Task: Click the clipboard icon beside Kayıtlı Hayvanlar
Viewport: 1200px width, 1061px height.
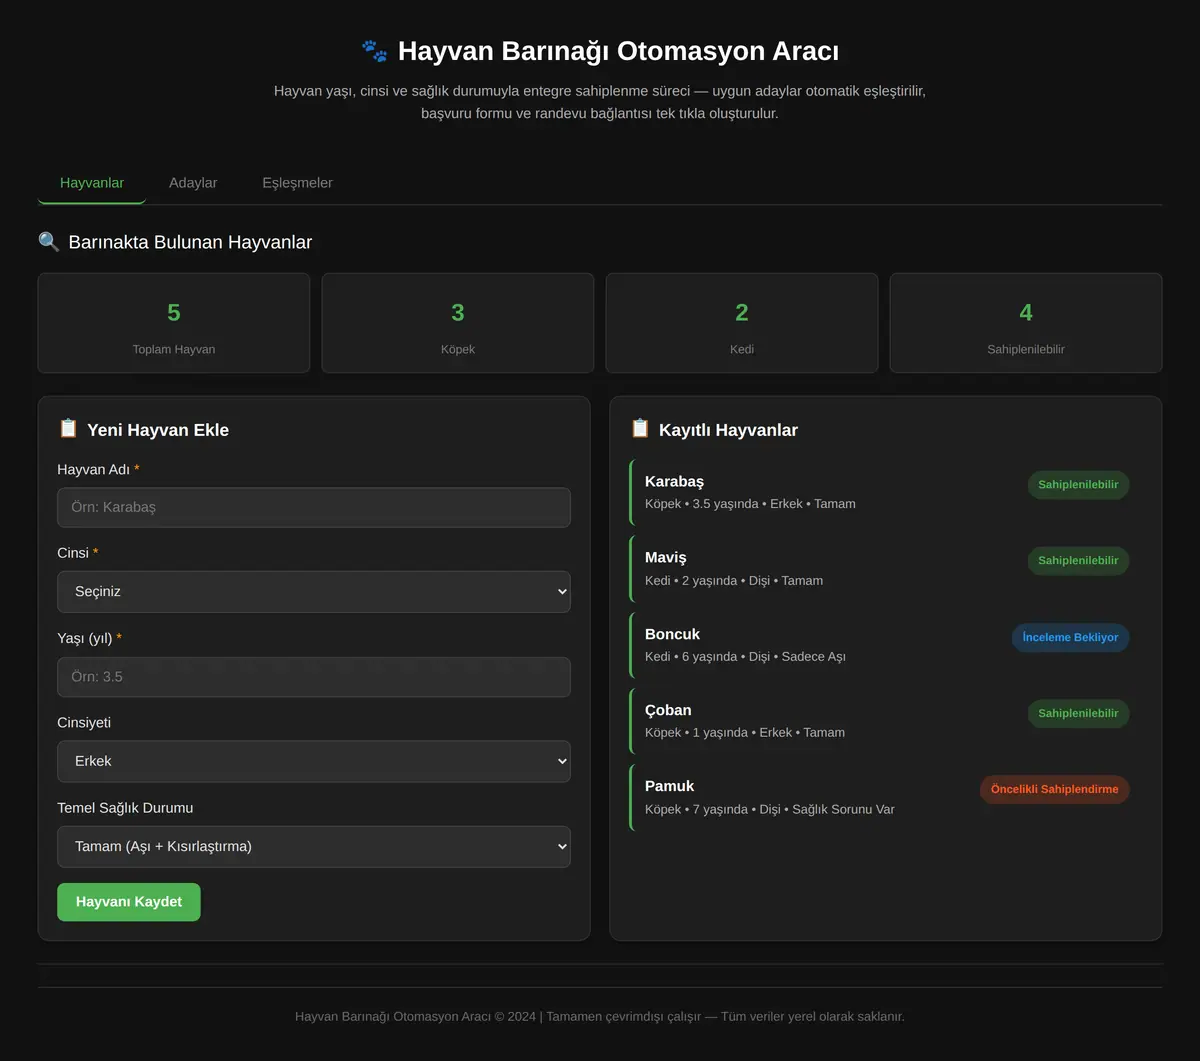Action: pyautogui.click(x=640, y=429)
